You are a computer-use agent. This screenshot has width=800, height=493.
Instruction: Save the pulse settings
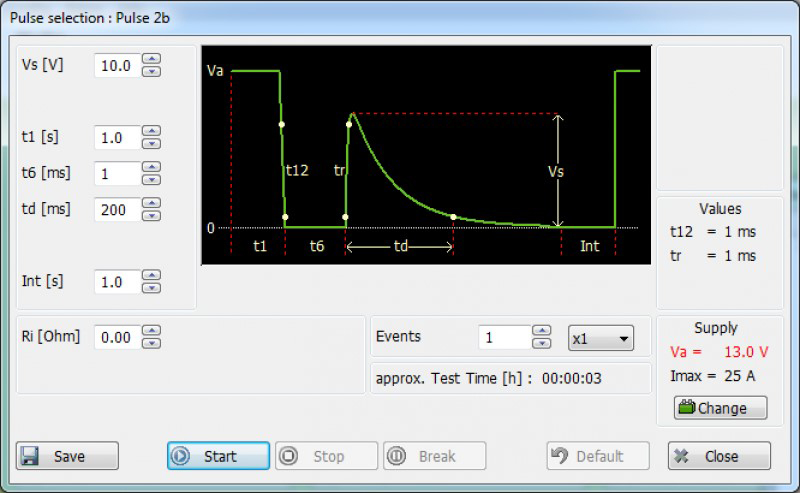point(67,456)
